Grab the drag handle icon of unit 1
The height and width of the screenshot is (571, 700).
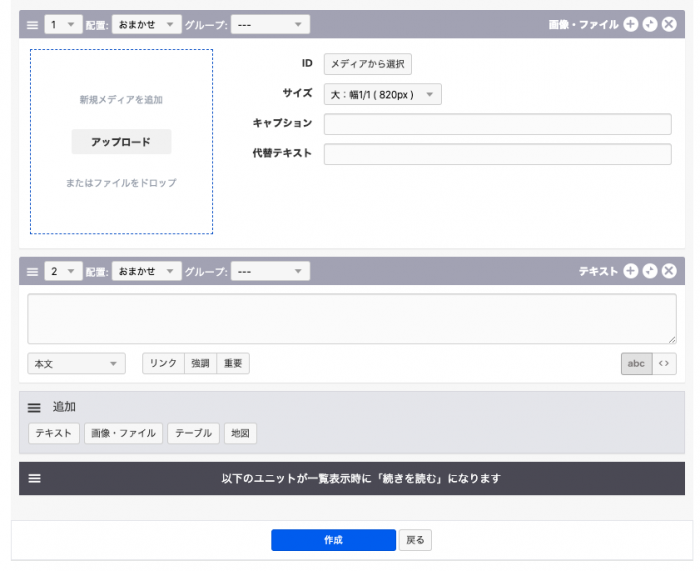click(x=32, y=25)
